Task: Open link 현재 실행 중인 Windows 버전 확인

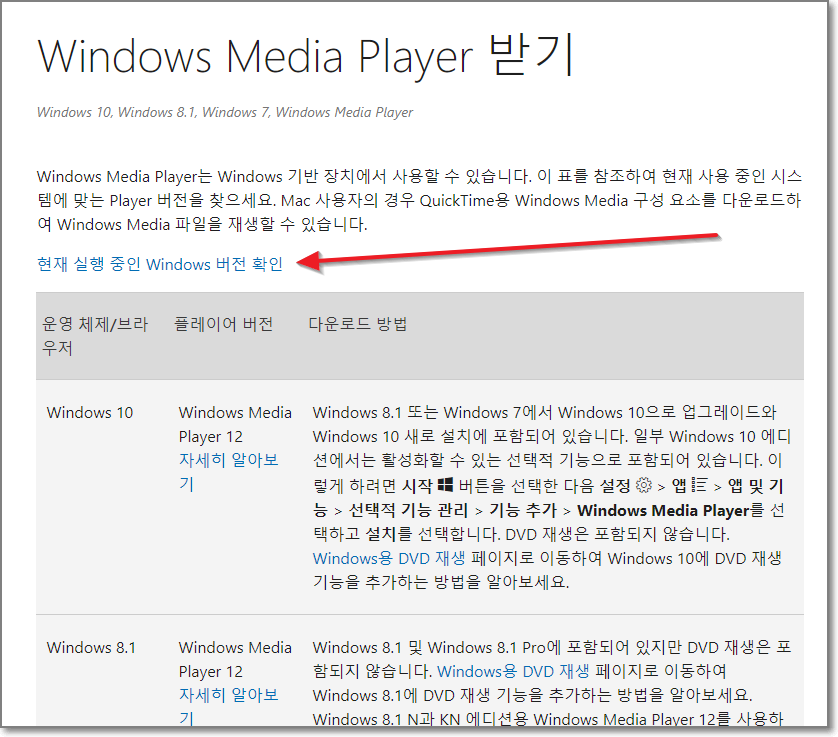Action: [160, 264]
